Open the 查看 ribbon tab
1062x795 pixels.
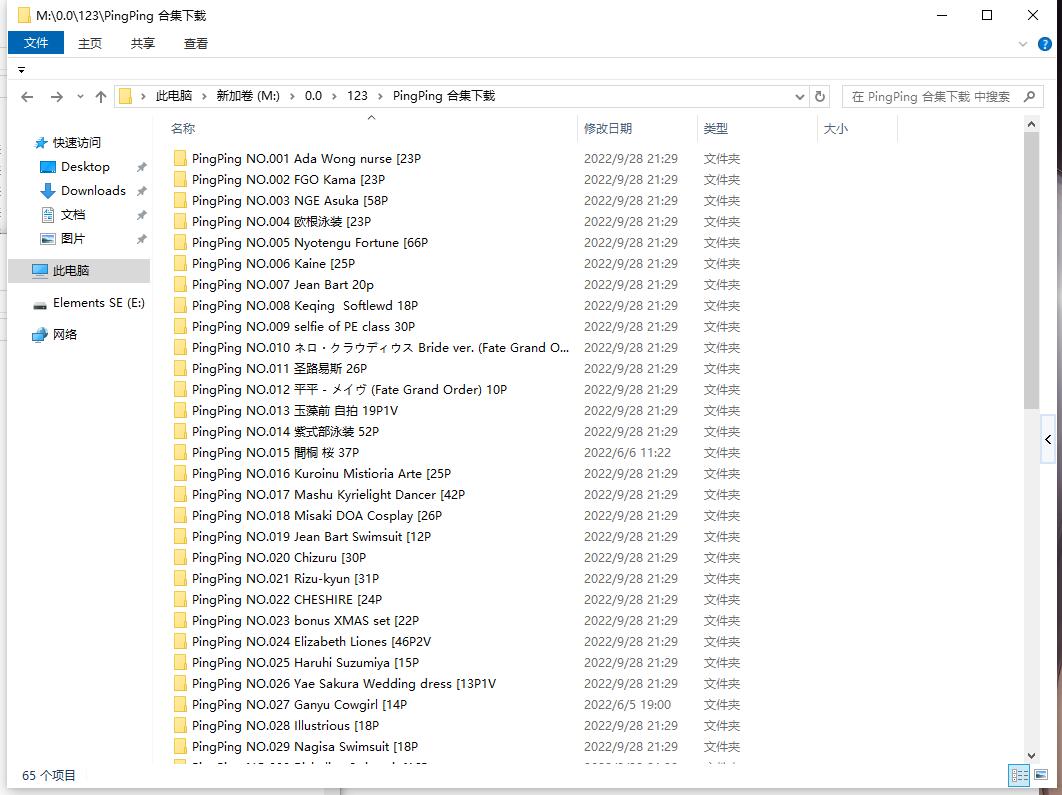[x=196, y=43]
